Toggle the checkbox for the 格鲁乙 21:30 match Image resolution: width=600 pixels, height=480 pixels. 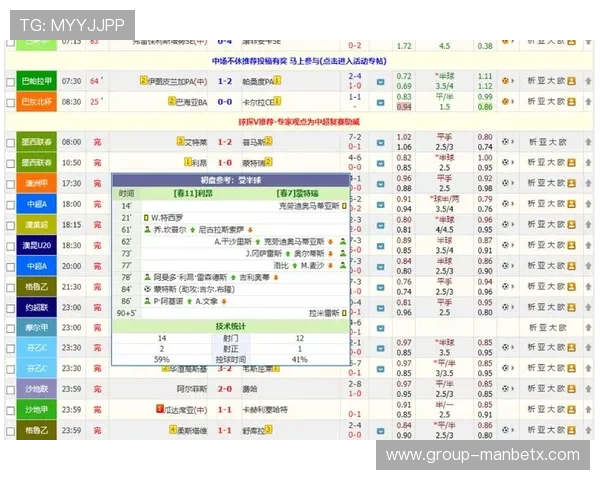pos(10,287)
